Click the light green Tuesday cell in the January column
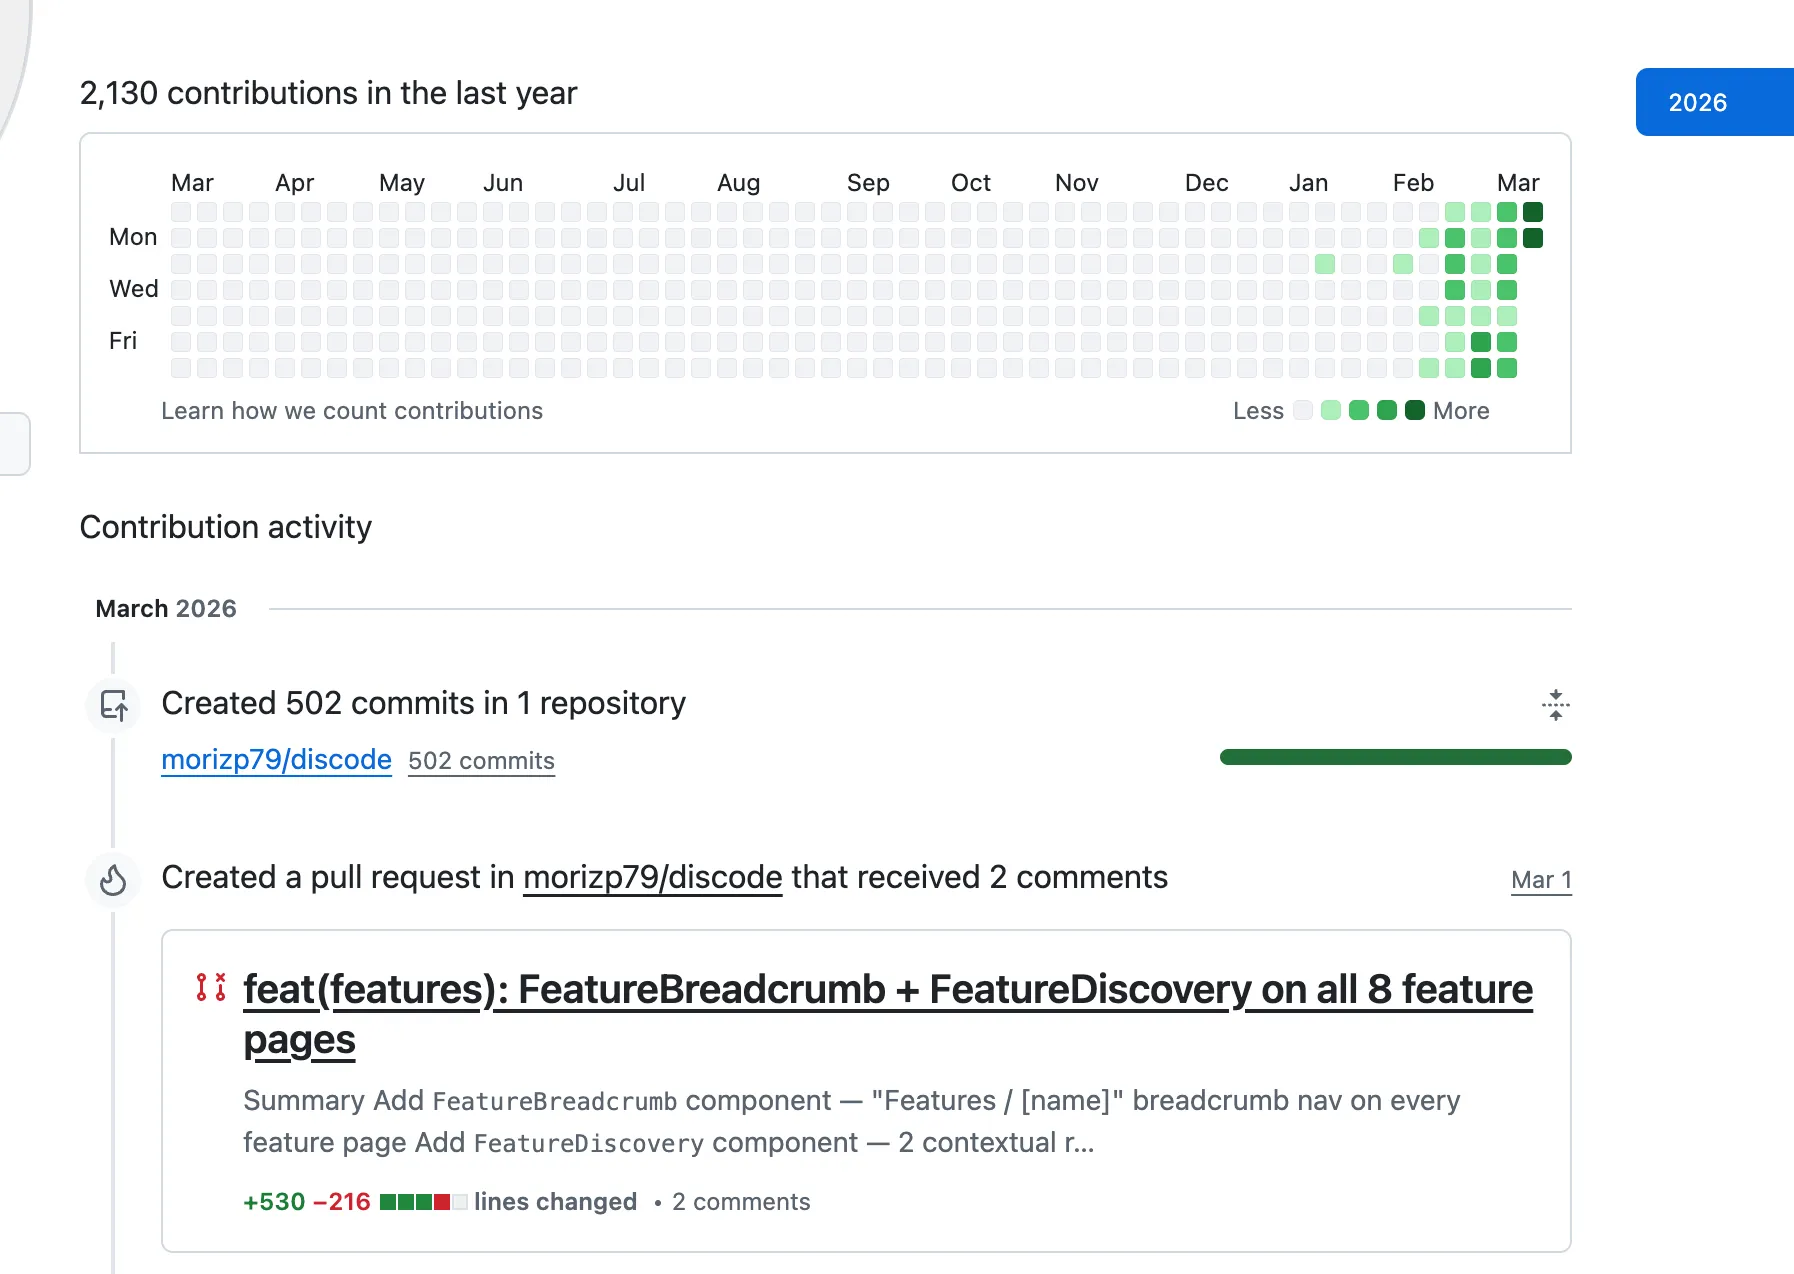 coord(1325,264)
